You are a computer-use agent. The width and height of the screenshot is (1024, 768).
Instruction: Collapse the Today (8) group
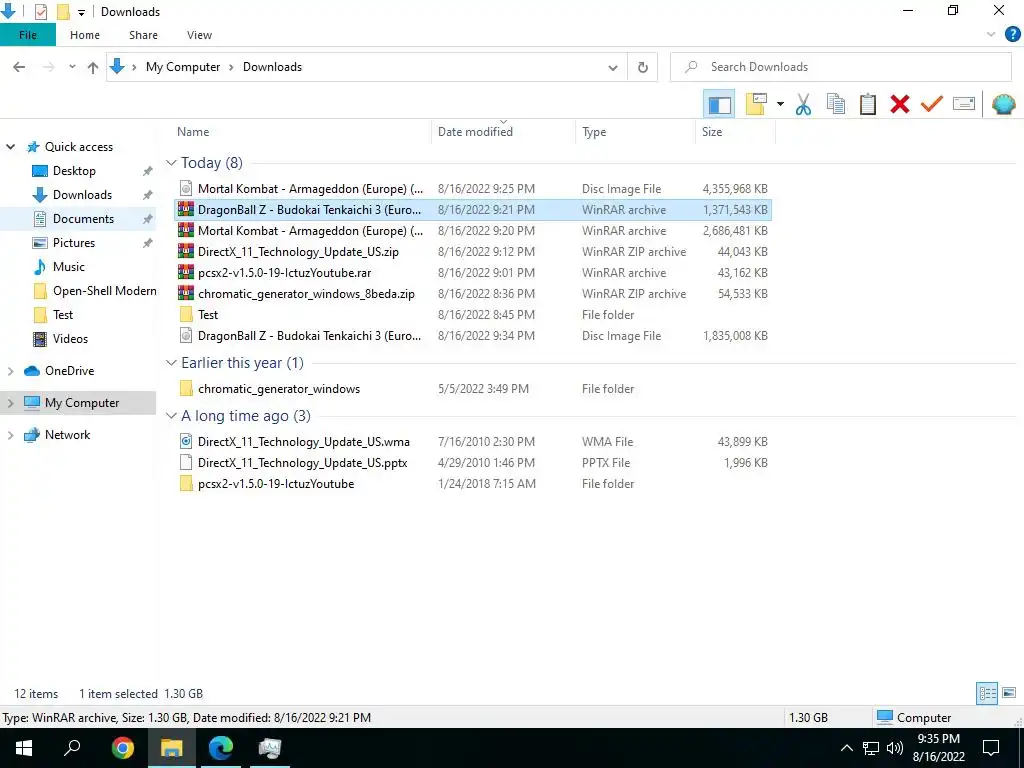point(171,163)
